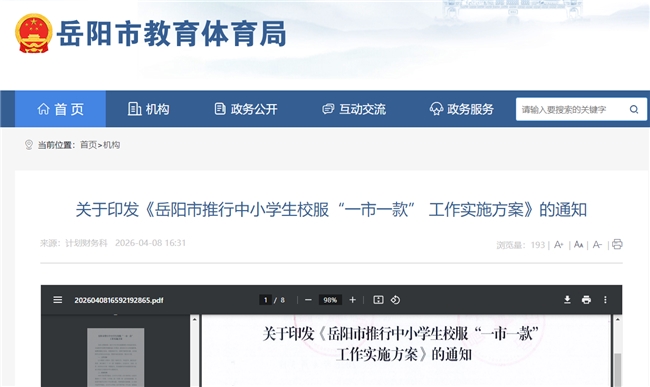This screenshot has width=650, height=387.
Task: Zoom out the PDF
Action: [x=308, y=300]
